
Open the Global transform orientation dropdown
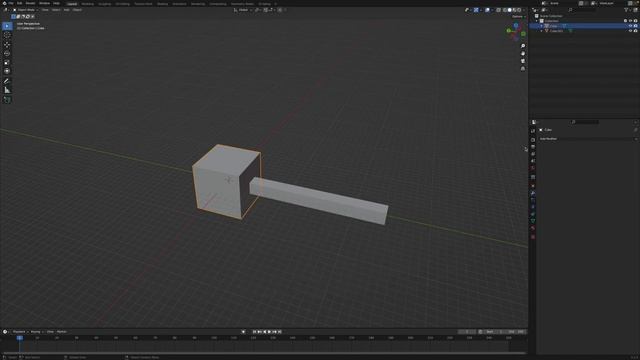243,10
